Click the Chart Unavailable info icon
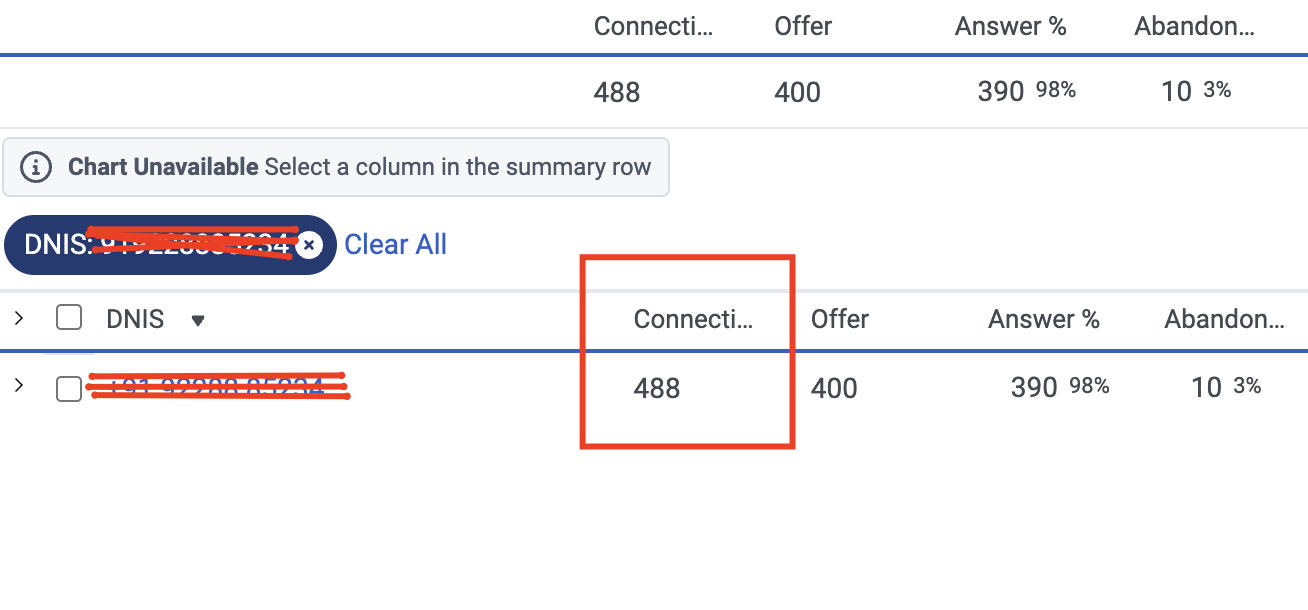The image size is (1308, 610). [x=36, y=167]
